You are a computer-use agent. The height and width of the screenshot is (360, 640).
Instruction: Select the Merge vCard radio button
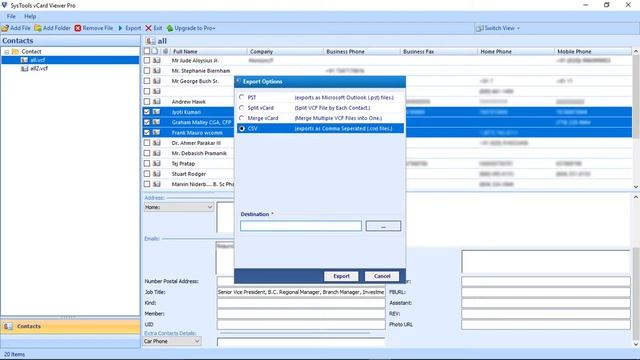pos(242,118)
